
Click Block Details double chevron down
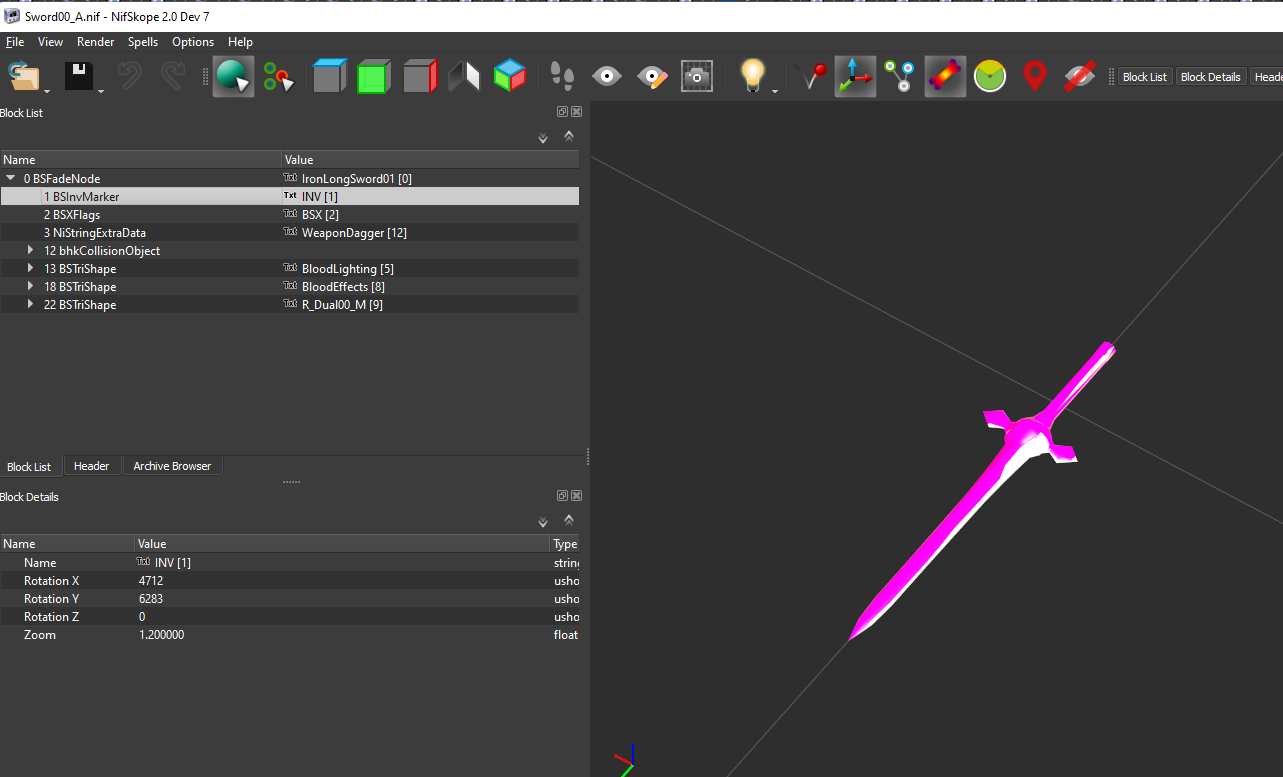click(x=543, y=522)
